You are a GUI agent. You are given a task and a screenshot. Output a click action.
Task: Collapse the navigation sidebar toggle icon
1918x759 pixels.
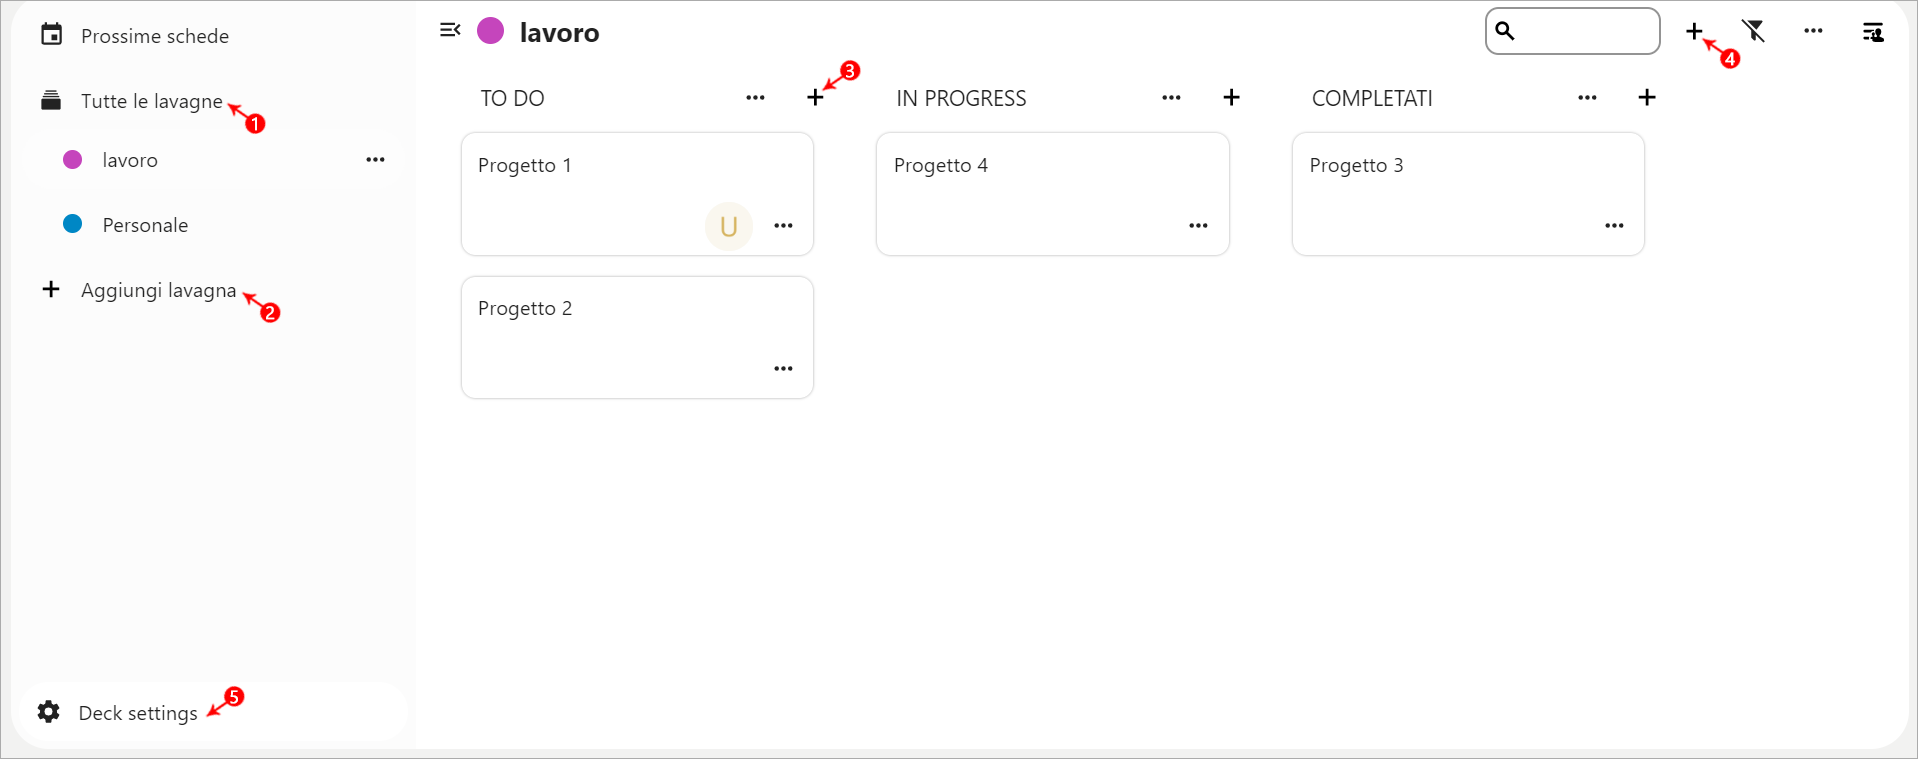coord(450,31)
